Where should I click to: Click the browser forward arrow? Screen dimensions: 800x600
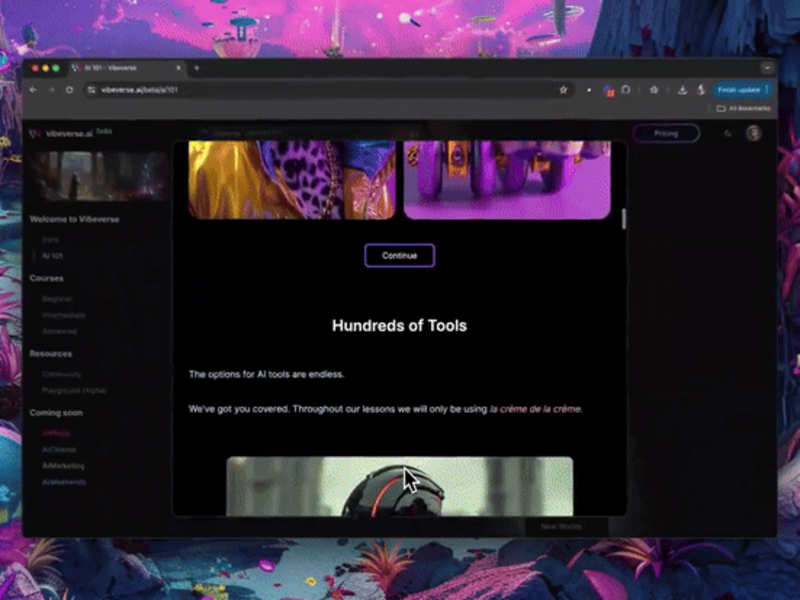pyautogui.click(x=52, y=90)
